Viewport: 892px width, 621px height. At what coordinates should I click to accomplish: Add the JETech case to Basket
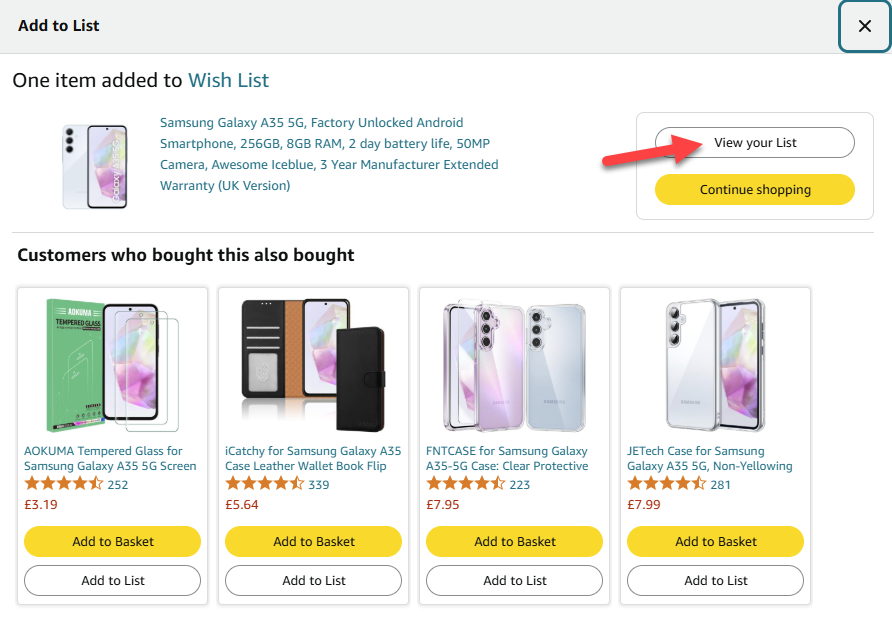715,541
